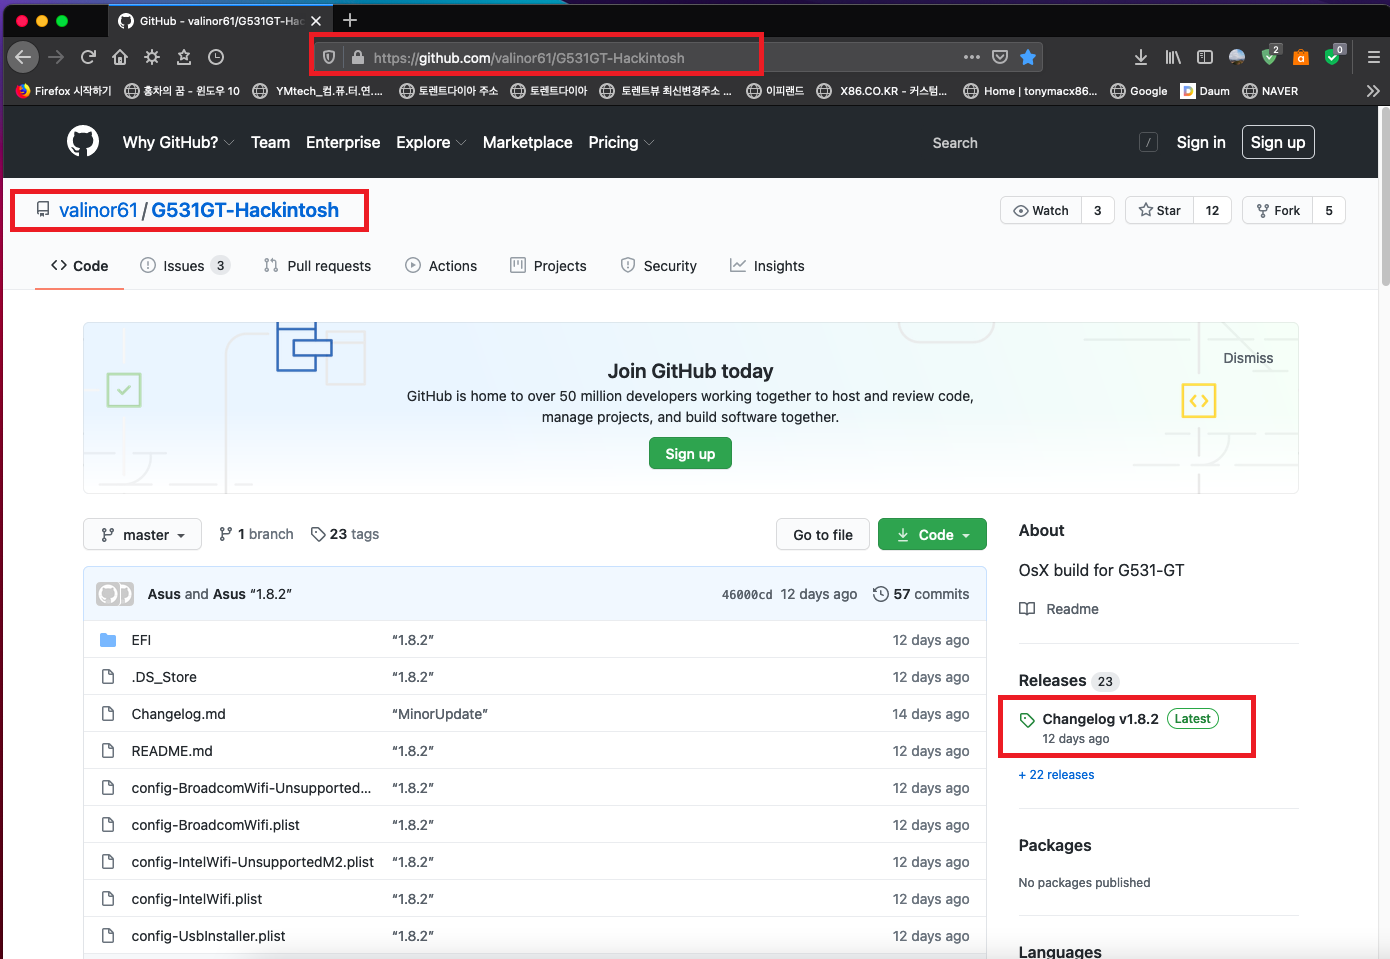Click Go to file button
Viewport: 1390px width, 959px height.
(x=823, y=535)
